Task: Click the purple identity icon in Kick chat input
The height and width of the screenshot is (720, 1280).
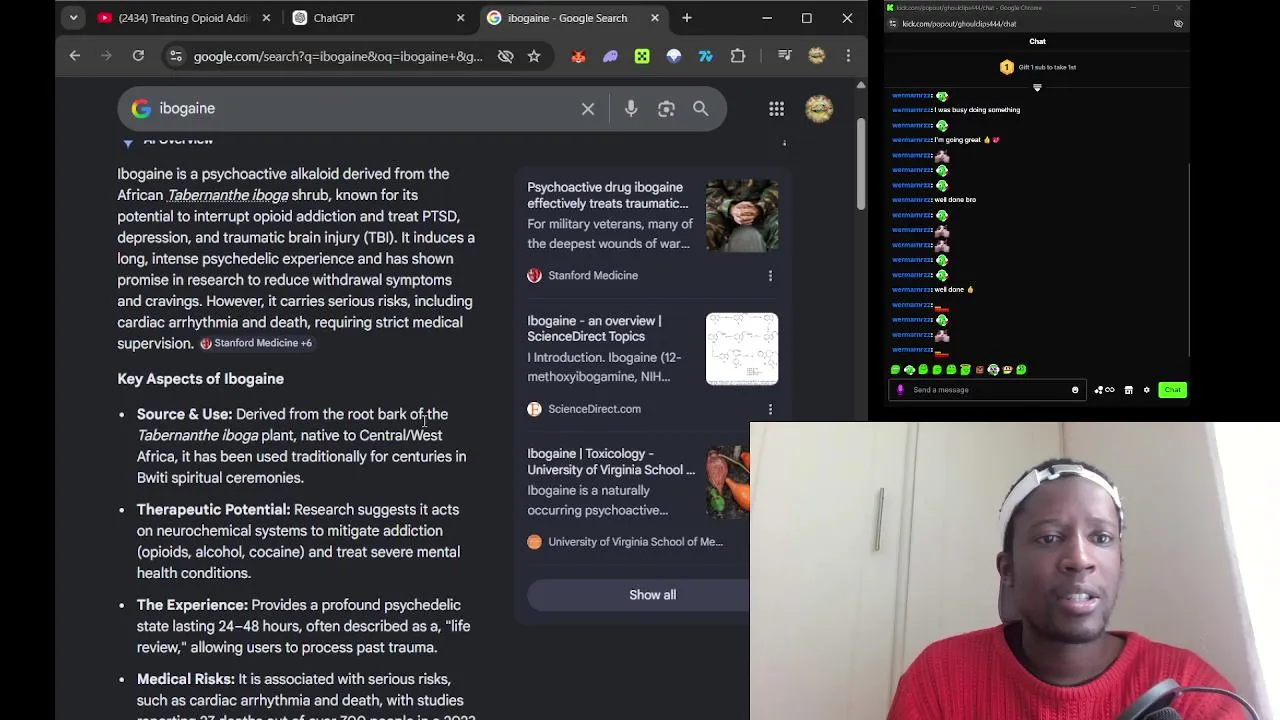Action: point(899,390)
